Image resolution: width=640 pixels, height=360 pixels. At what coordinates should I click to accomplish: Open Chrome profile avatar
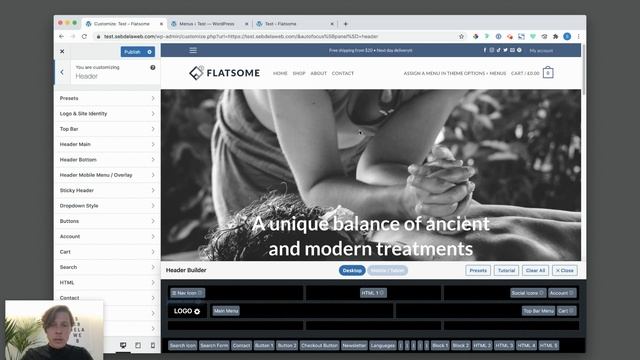[567, 36]
